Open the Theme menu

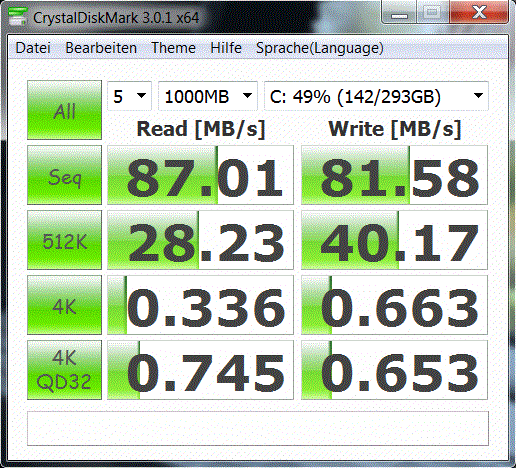coord(173,48)
